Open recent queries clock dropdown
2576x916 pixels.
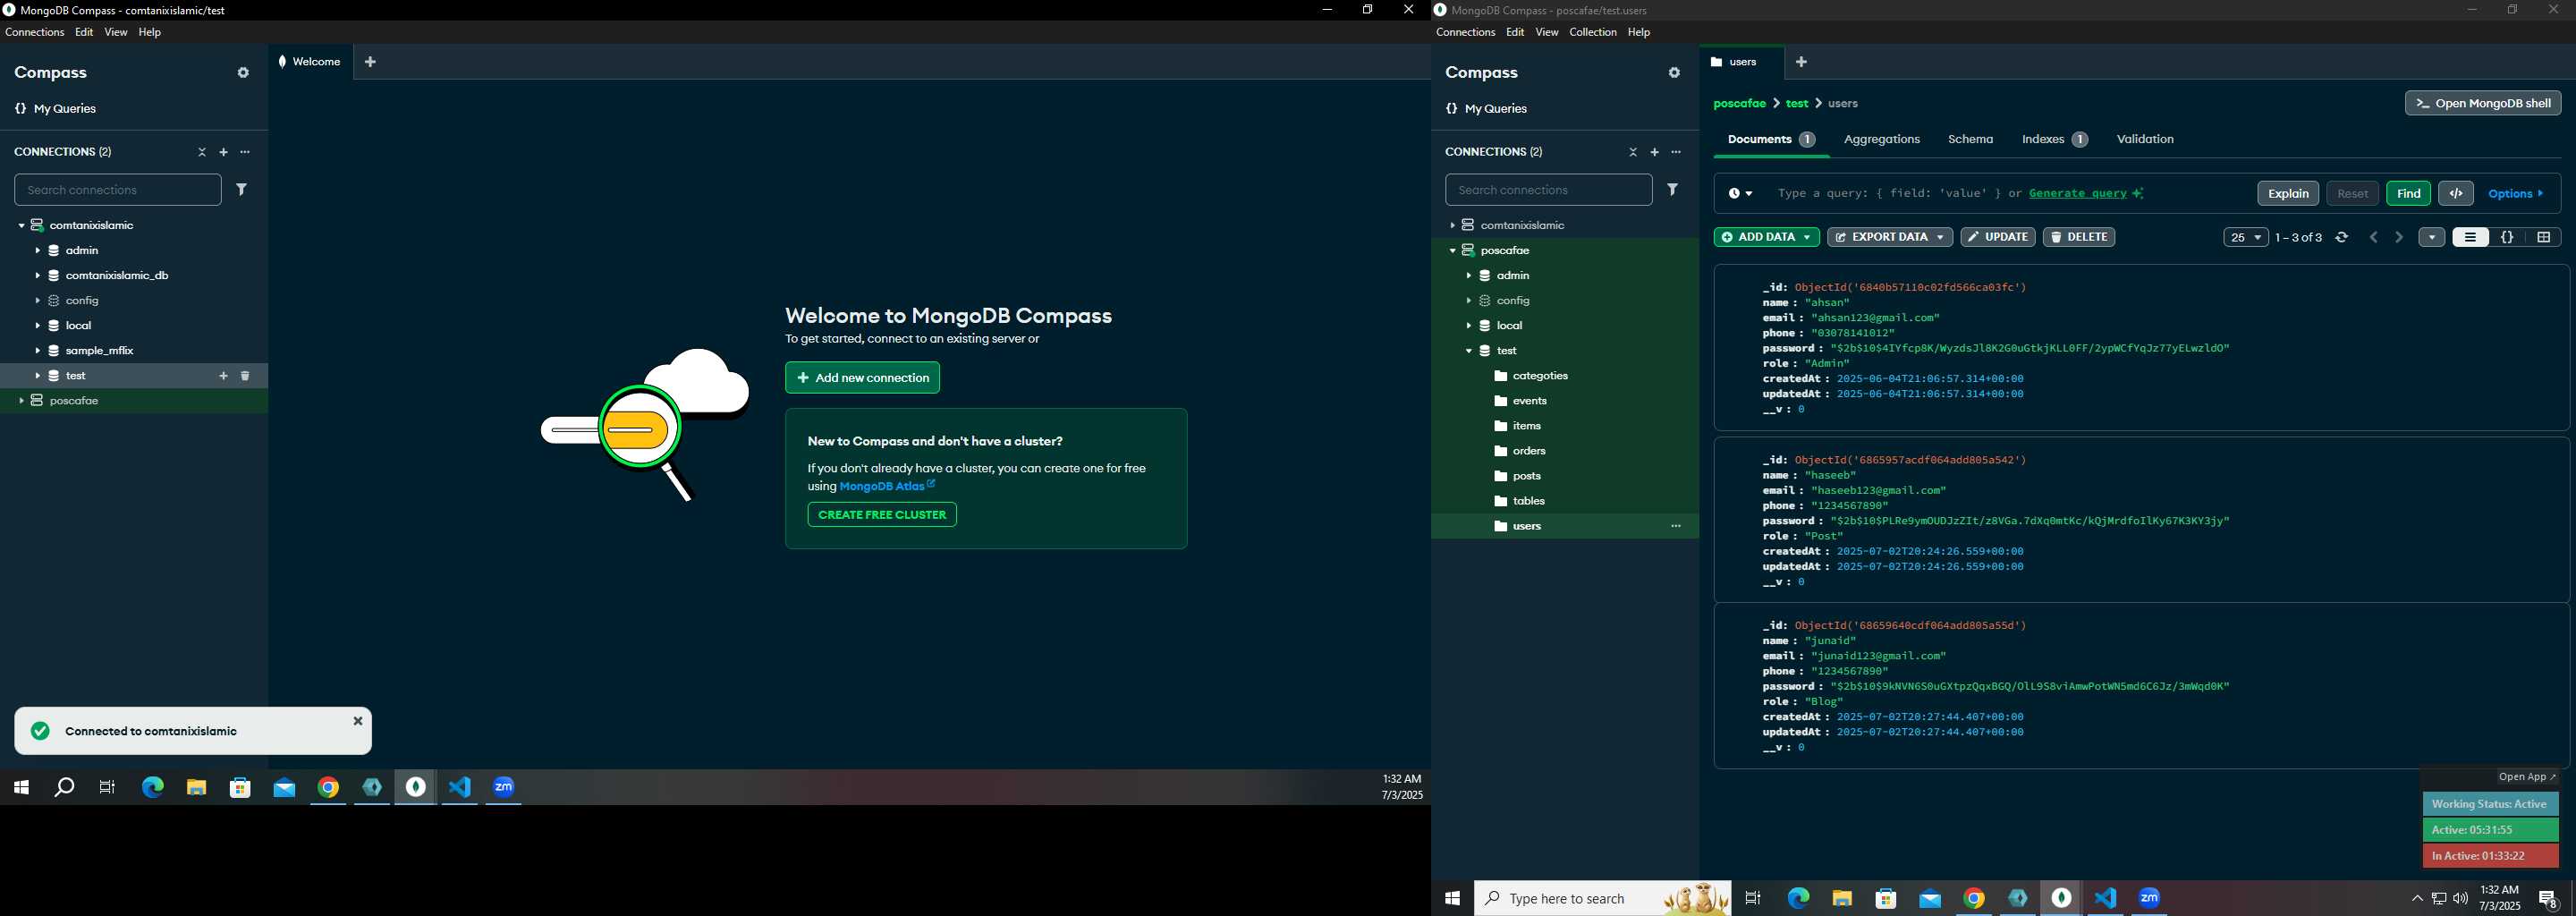[x=1740, y=194]
